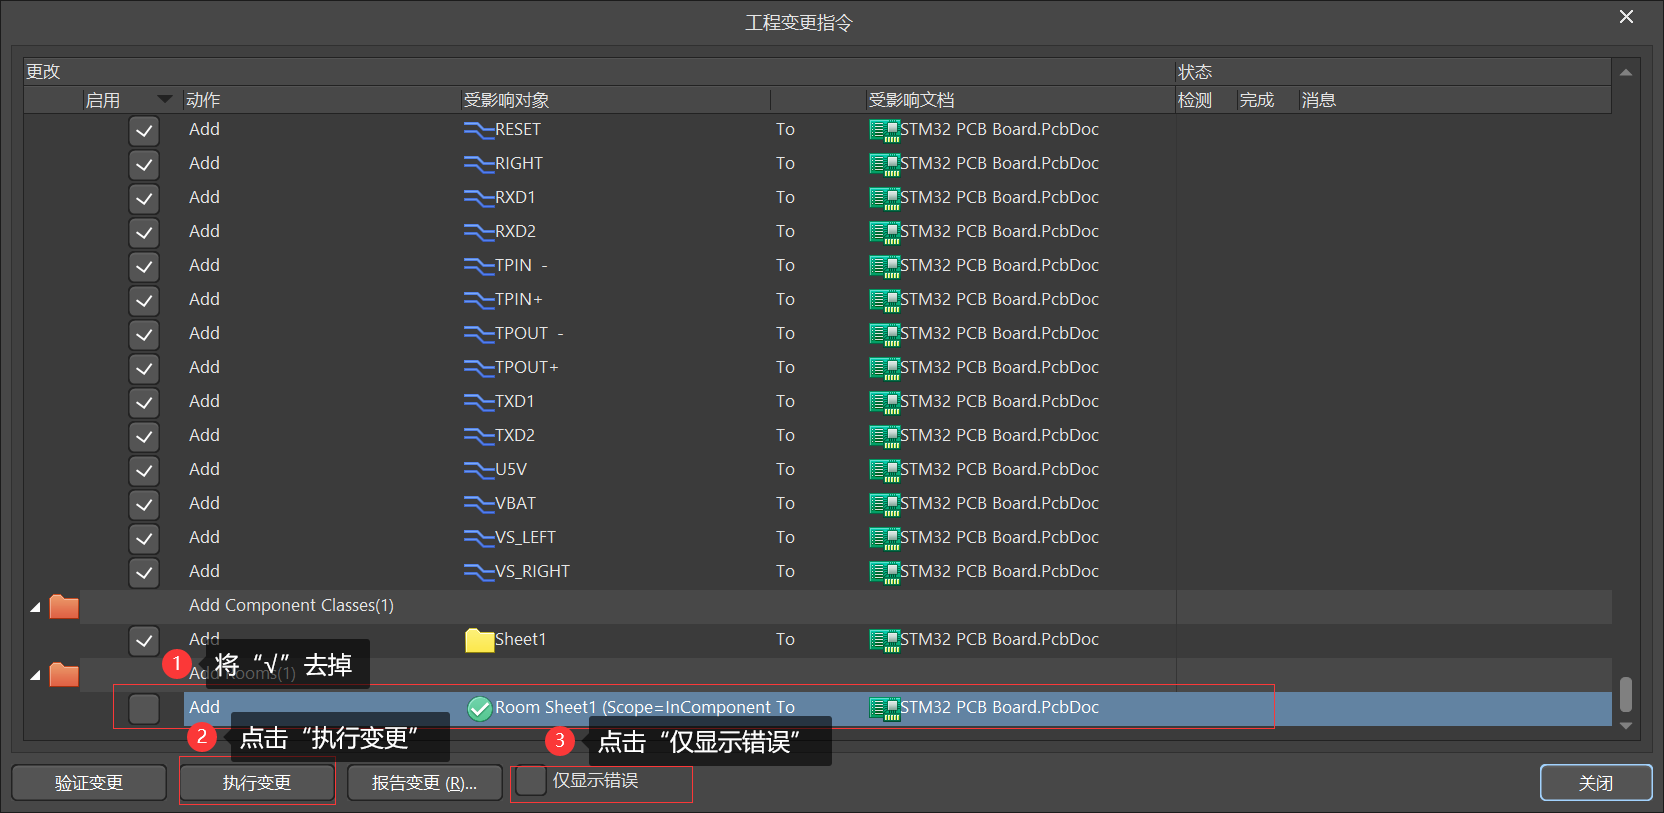
Task: Uncheck the enable box for TXD2
Action: (144, 437)
